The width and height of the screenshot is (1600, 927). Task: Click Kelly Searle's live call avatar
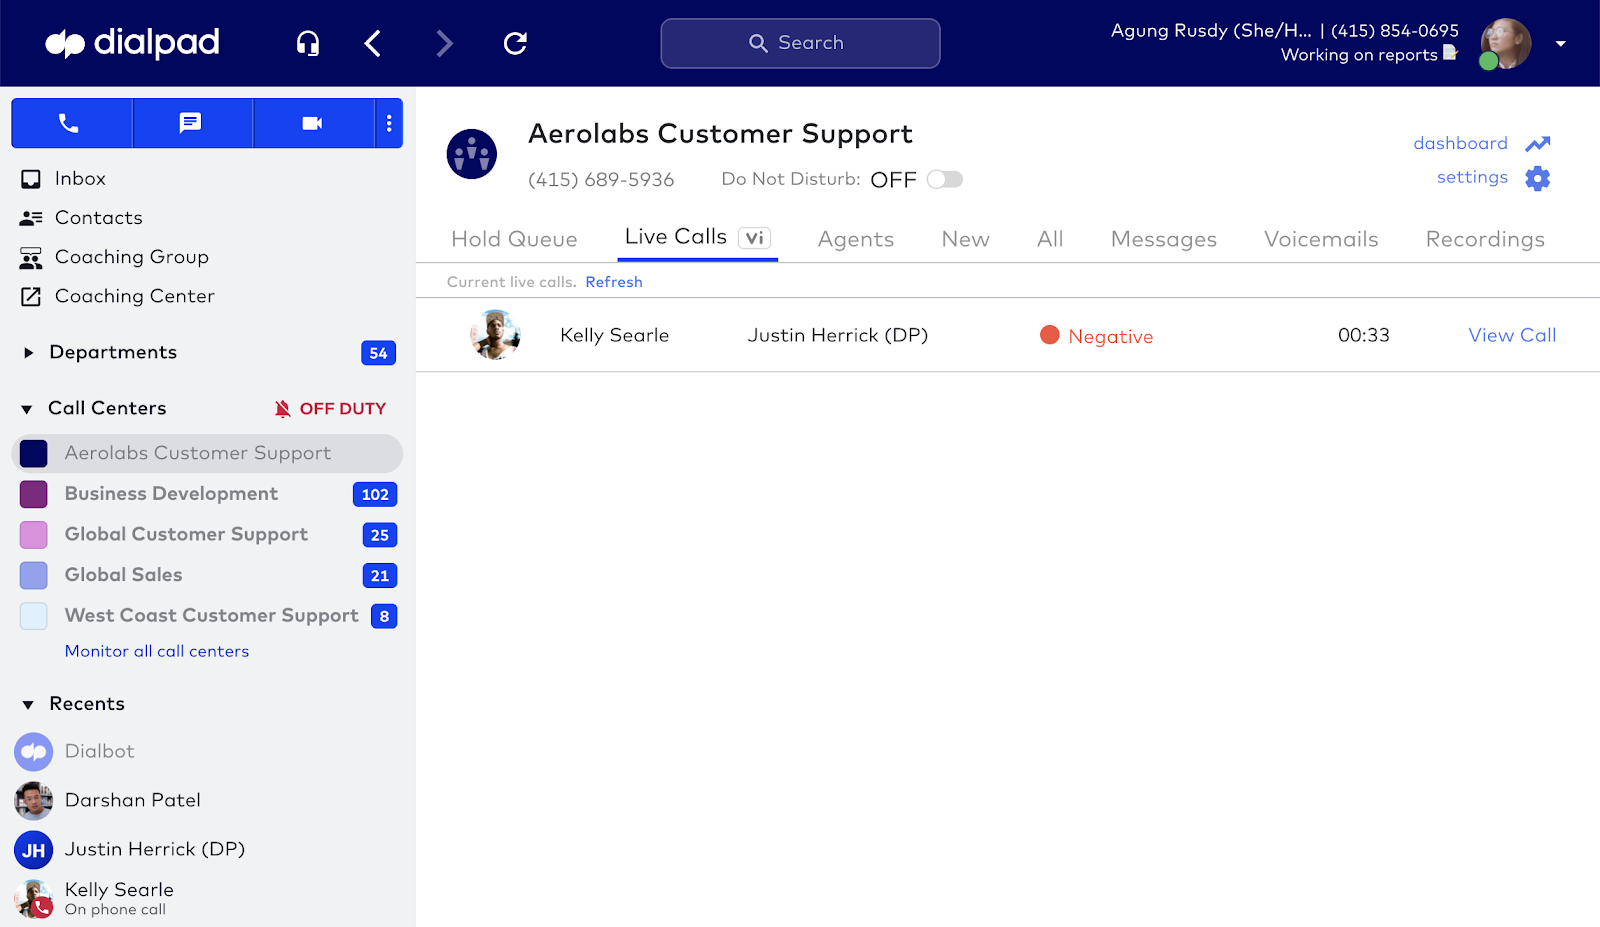click(495, 335)
